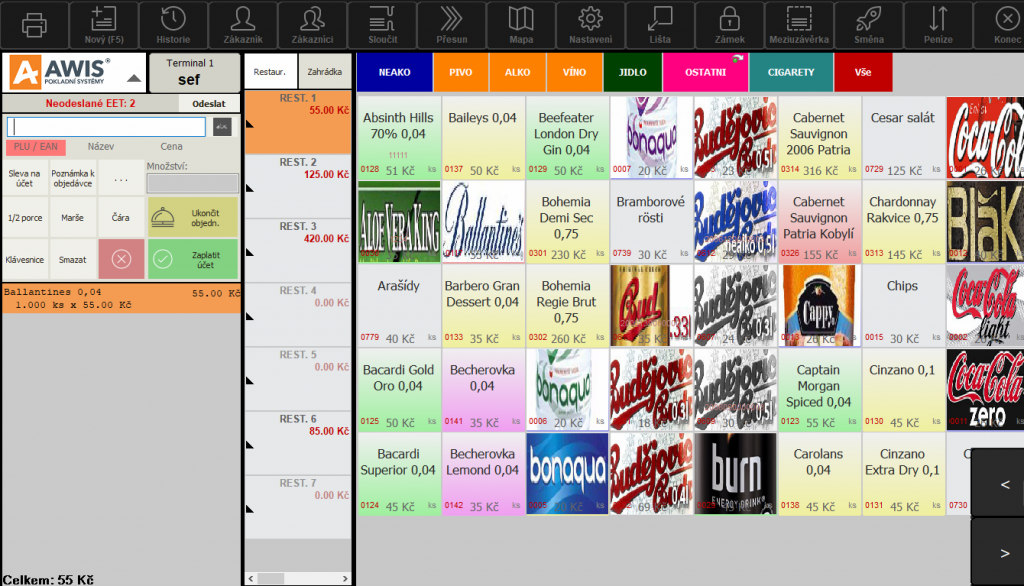Send unsent EET with Odeslat button
This screenshot has width=1024, height=586.
pyautogui.click(x=208, y=103)
